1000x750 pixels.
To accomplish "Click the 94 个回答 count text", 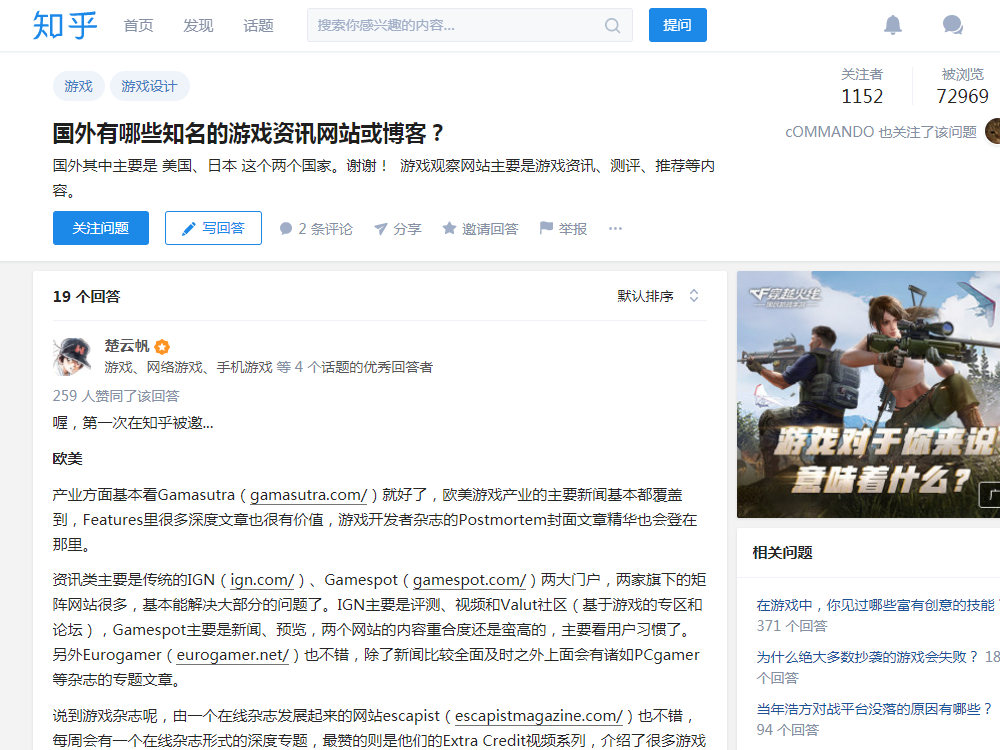I will click(x=788, y=730).
